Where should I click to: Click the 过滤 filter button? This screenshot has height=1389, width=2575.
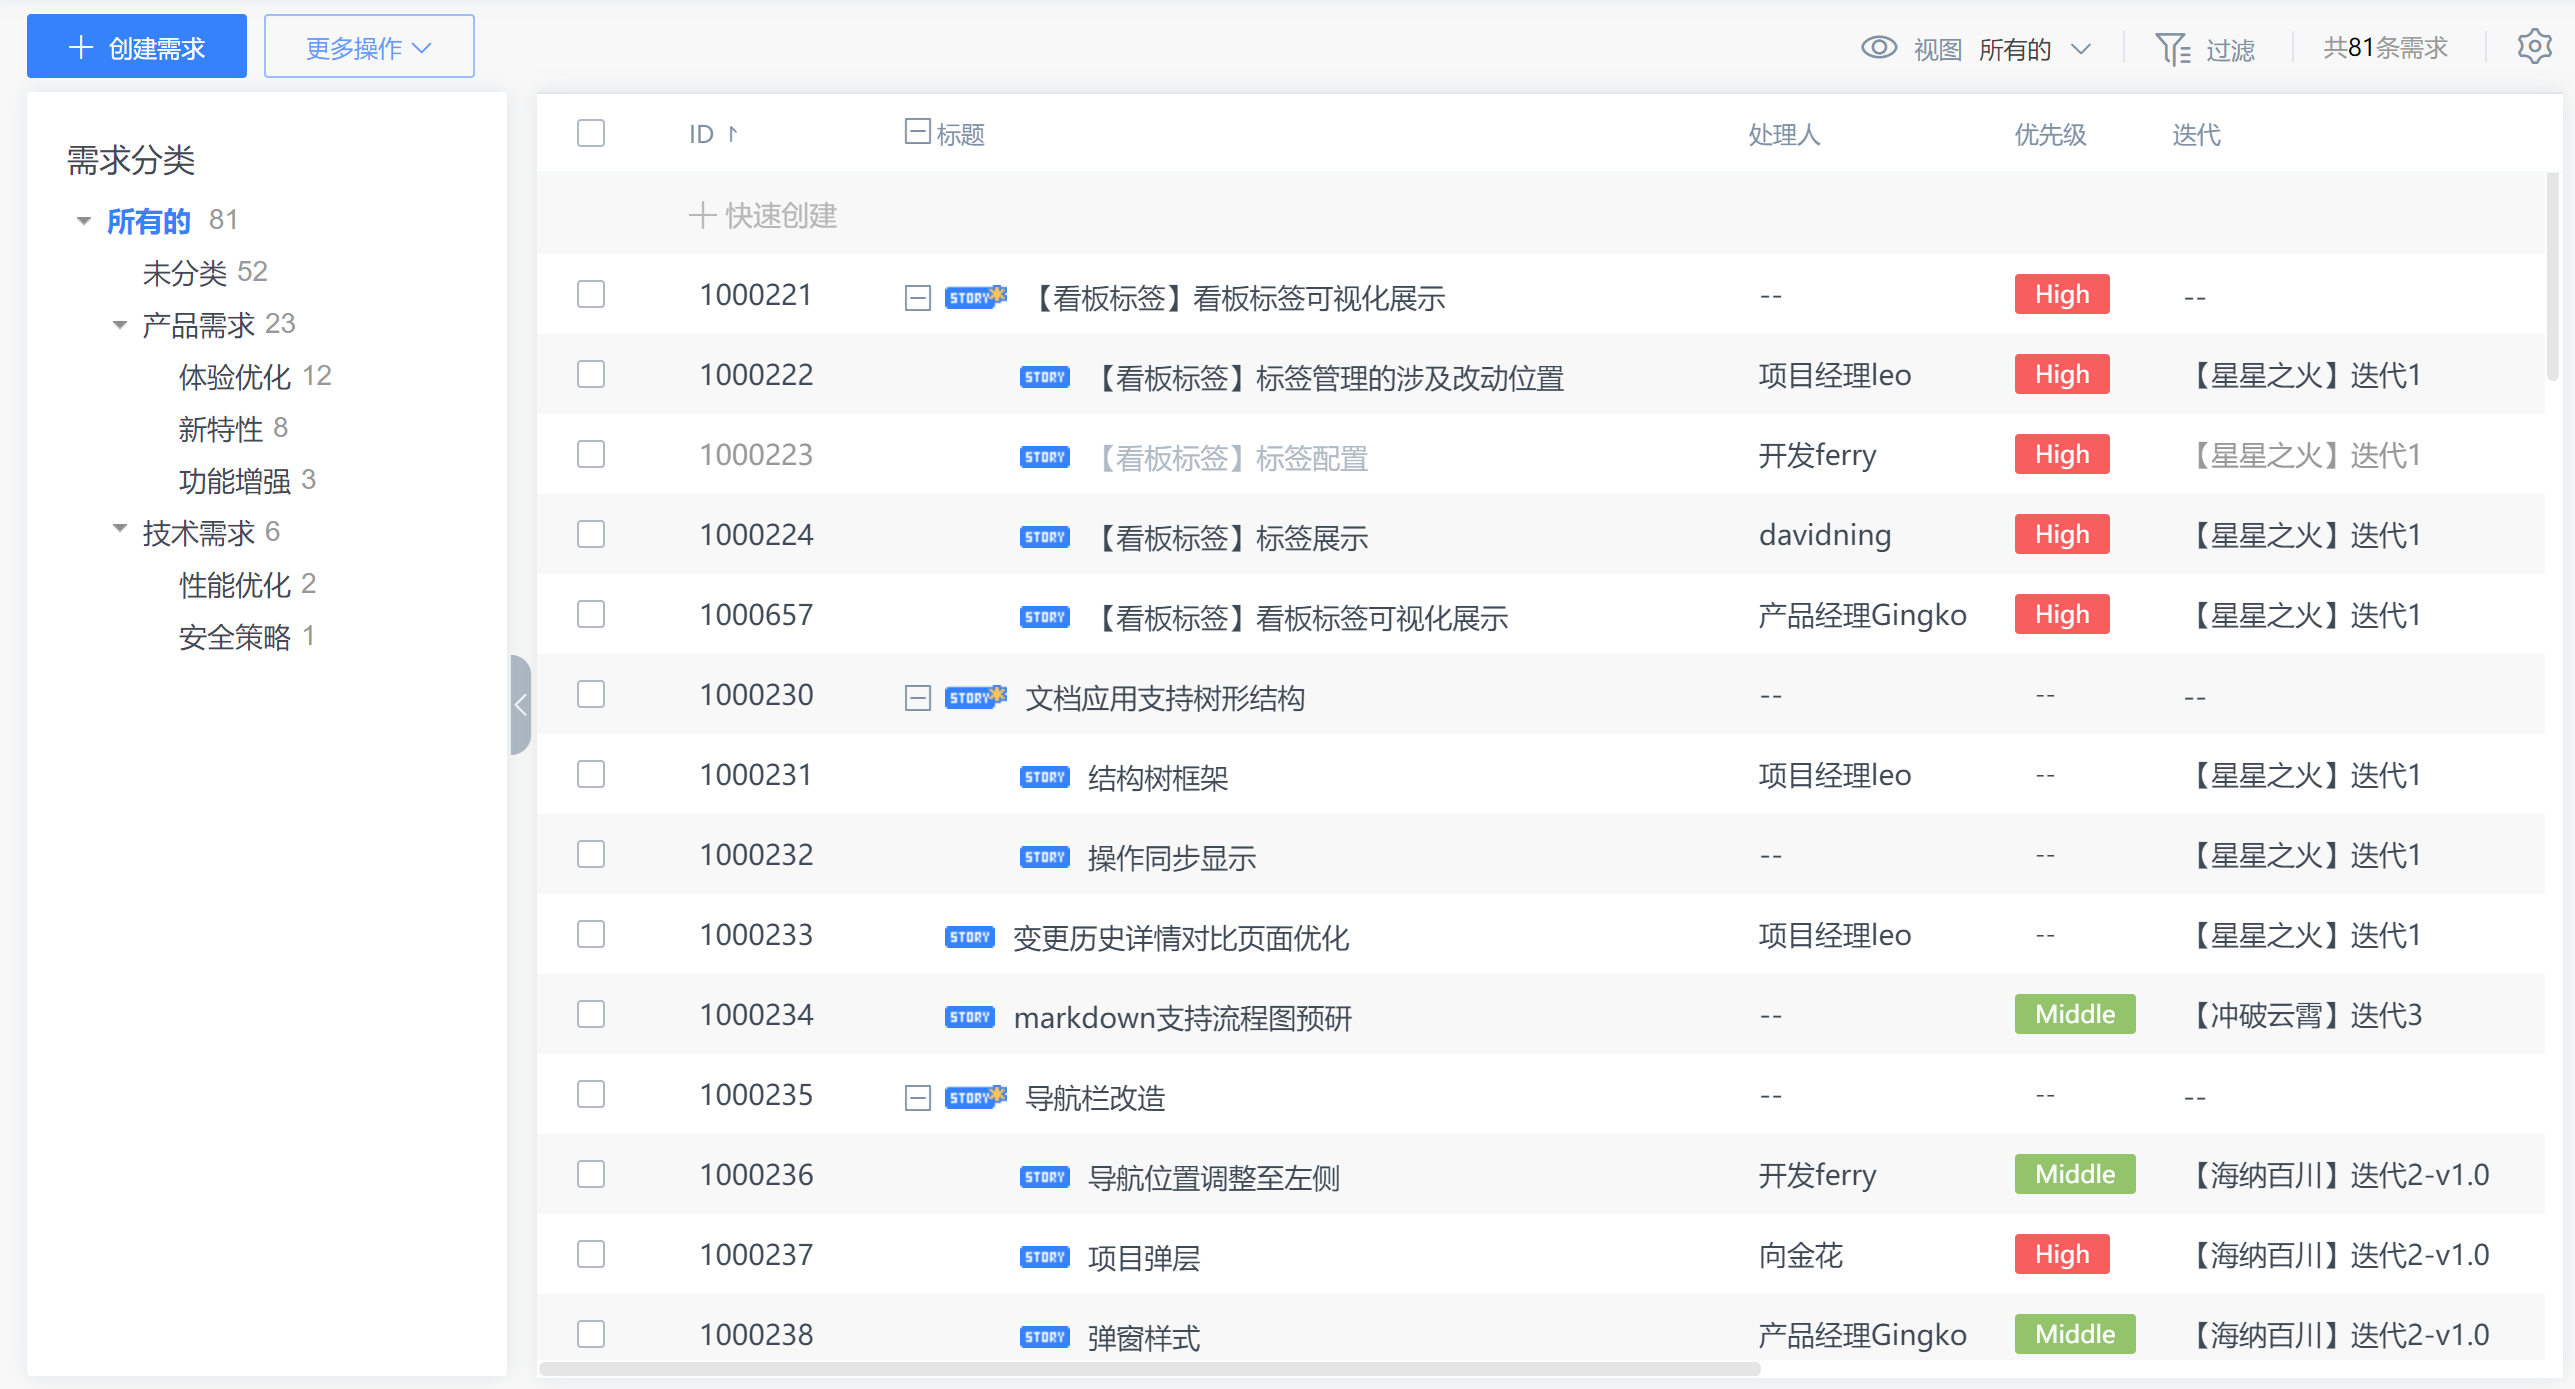[x=2204, y=49]
